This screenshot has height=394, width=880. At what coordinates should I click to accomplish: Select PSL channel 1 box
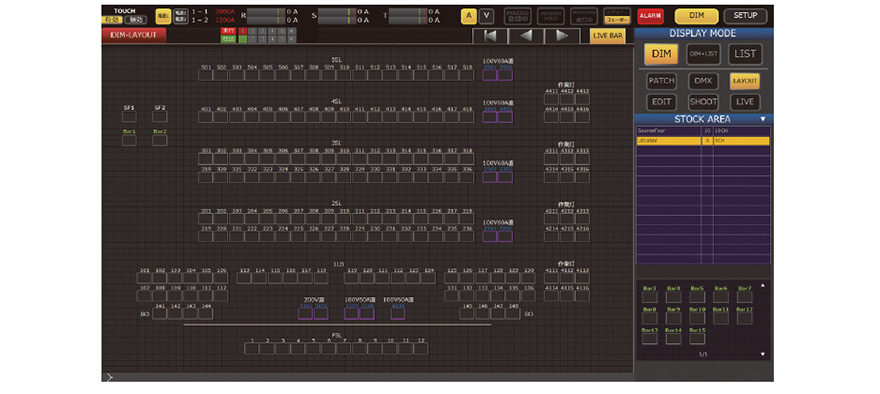[x=252, y=348]
